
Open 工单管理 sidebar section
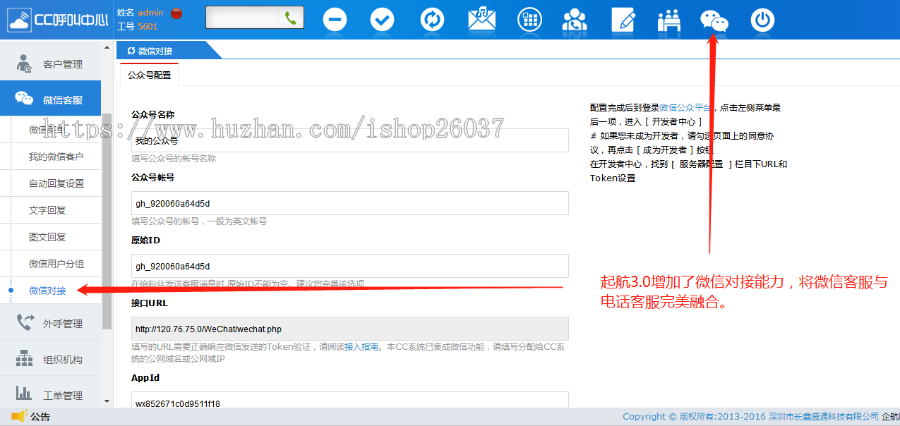pos(51,395)
